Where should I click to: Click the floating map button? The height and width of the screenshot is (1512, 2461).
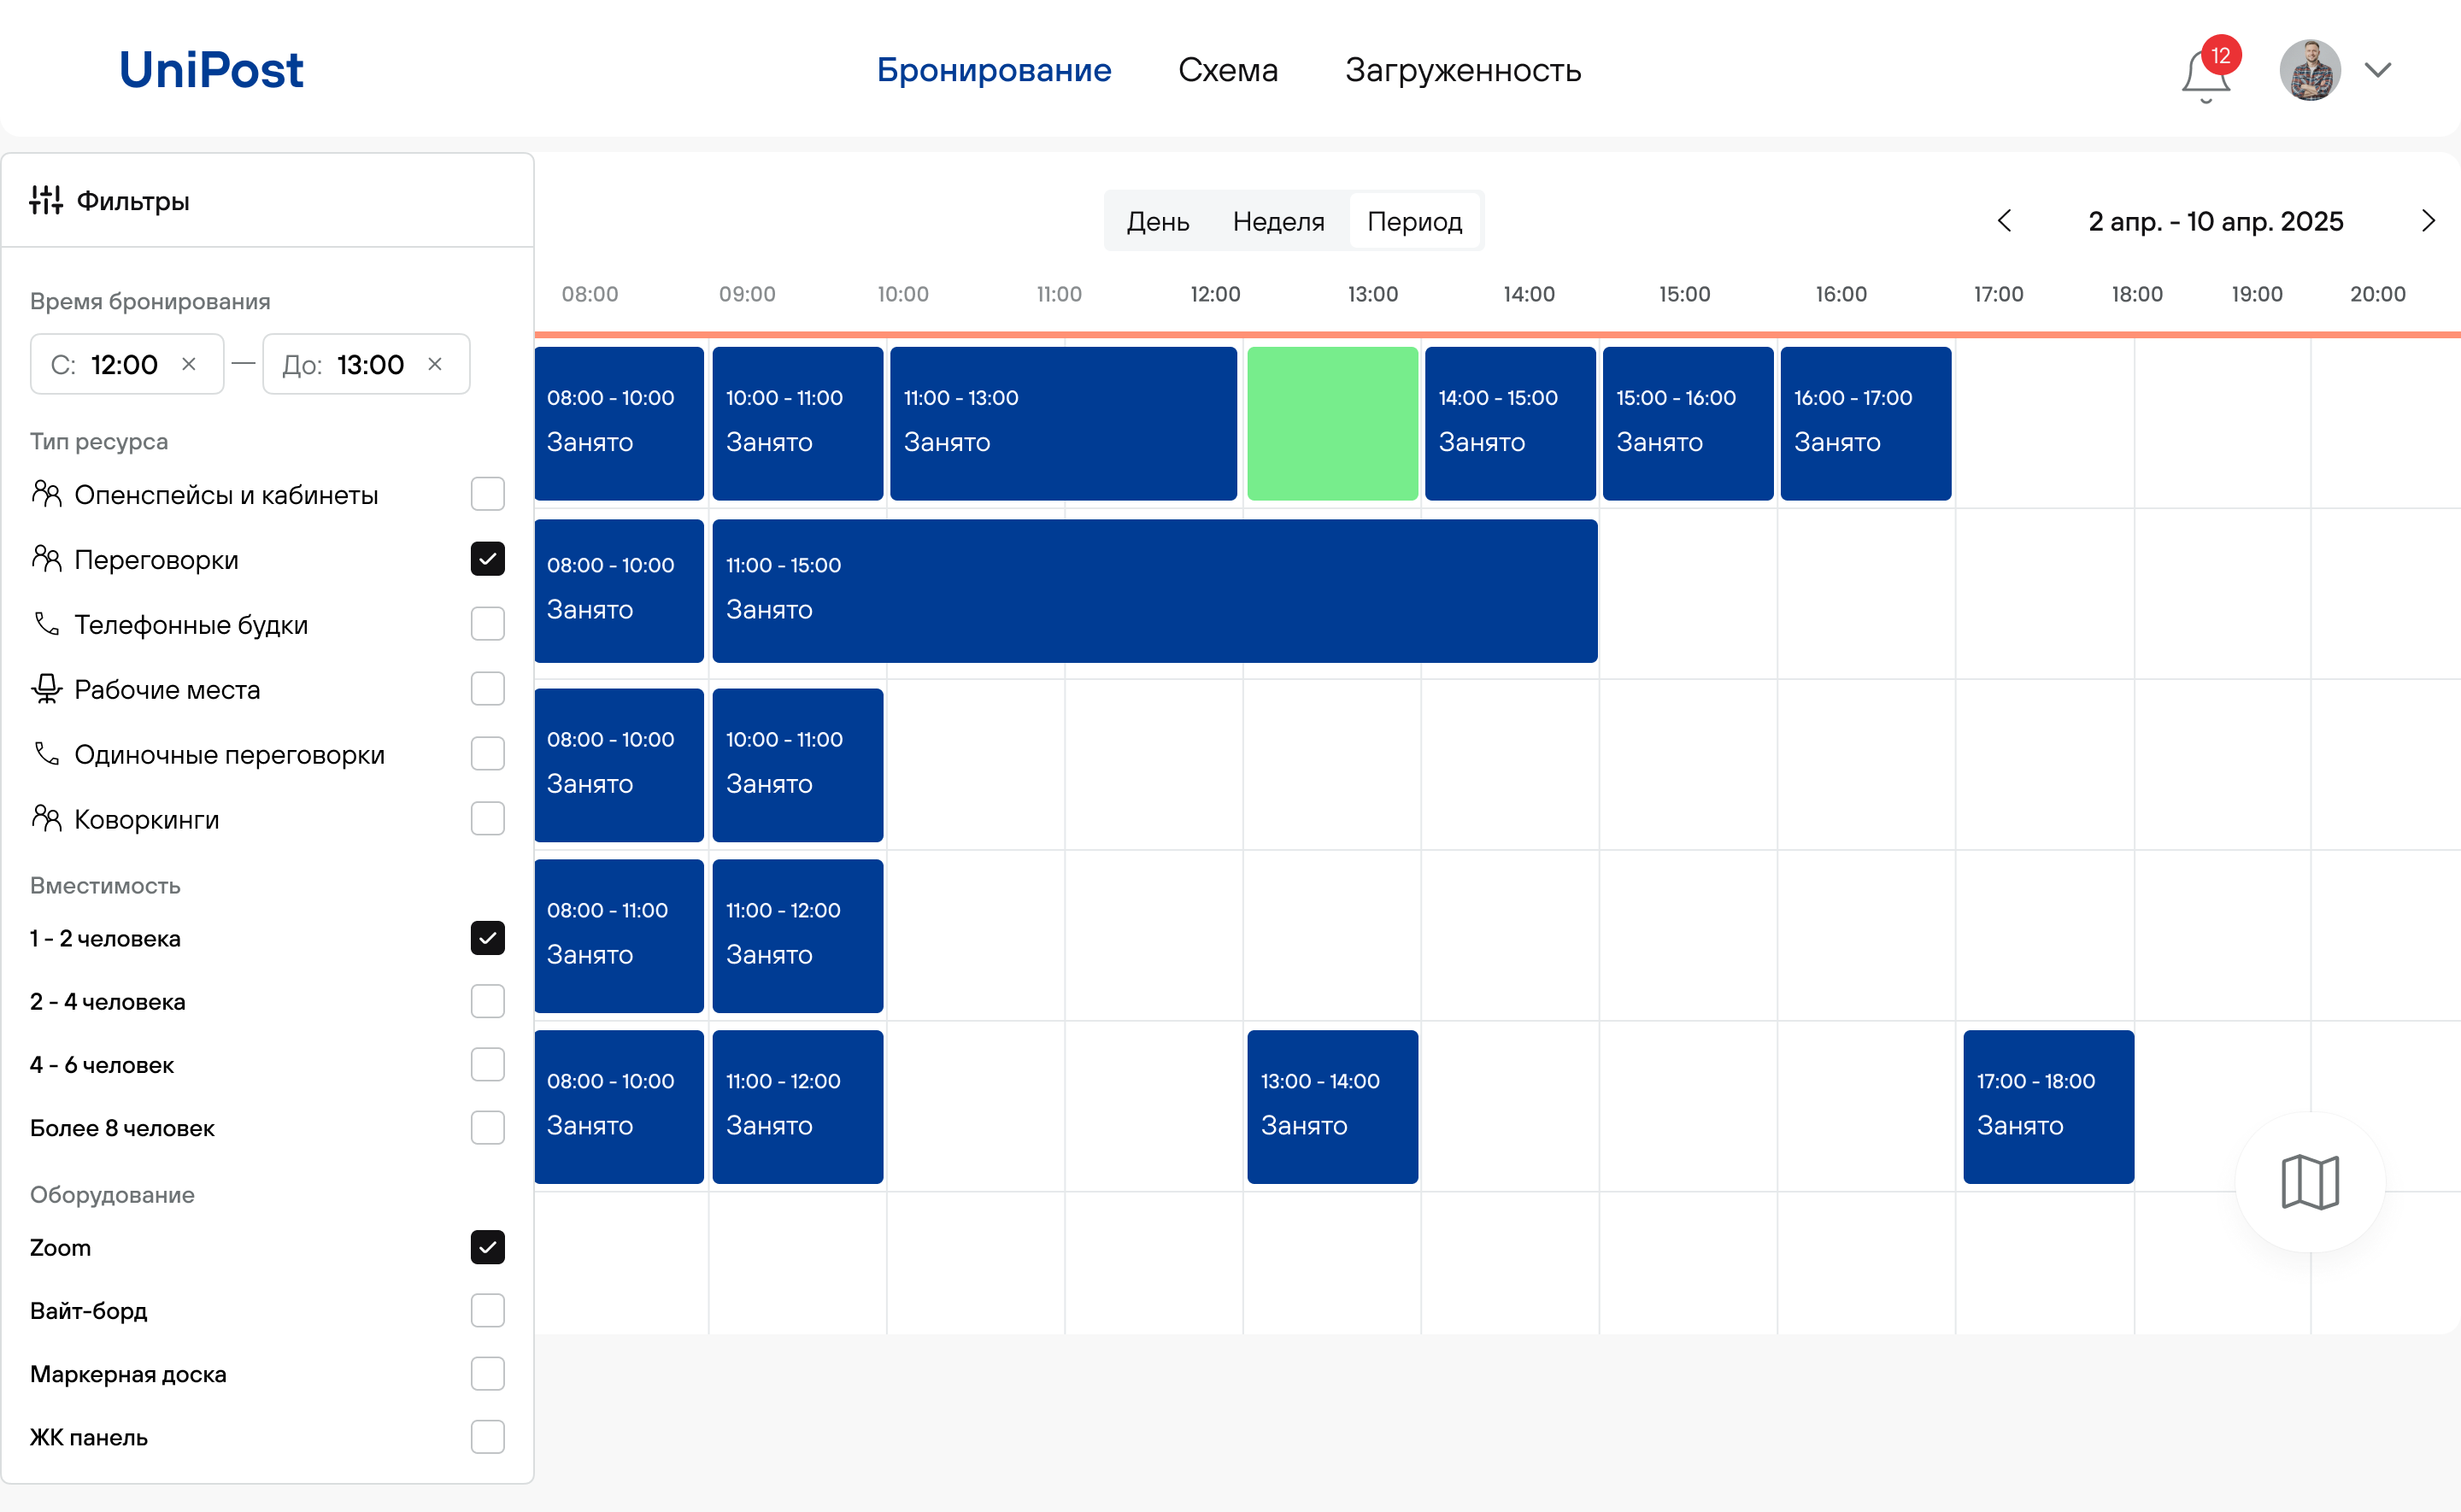(2309, 1182)
